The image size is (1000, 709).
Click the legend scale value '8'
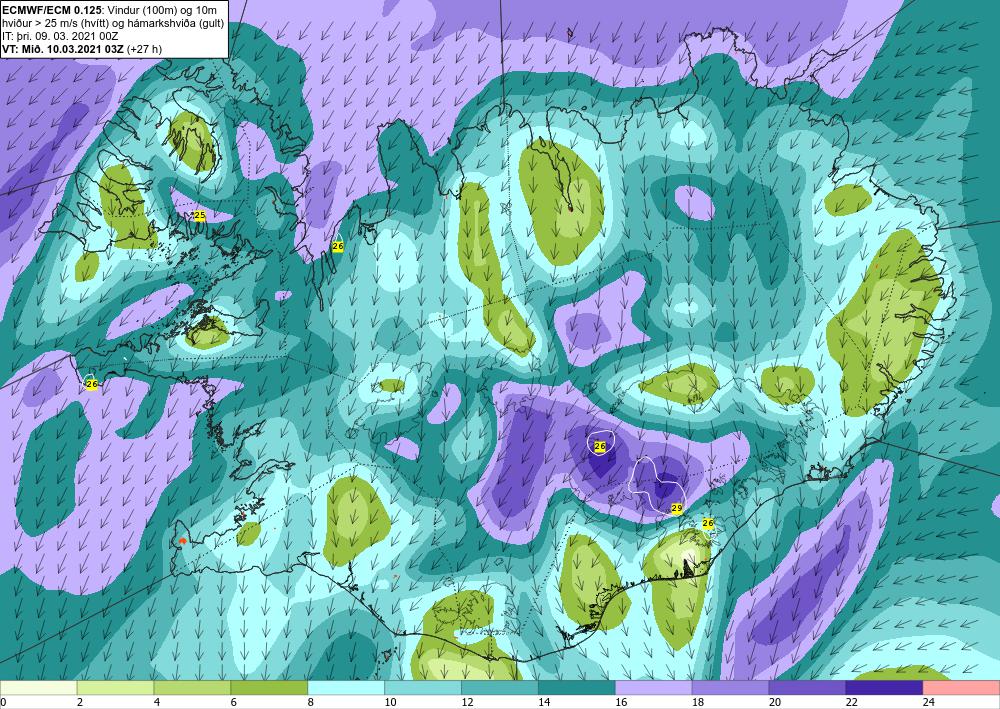click(311, 702)
